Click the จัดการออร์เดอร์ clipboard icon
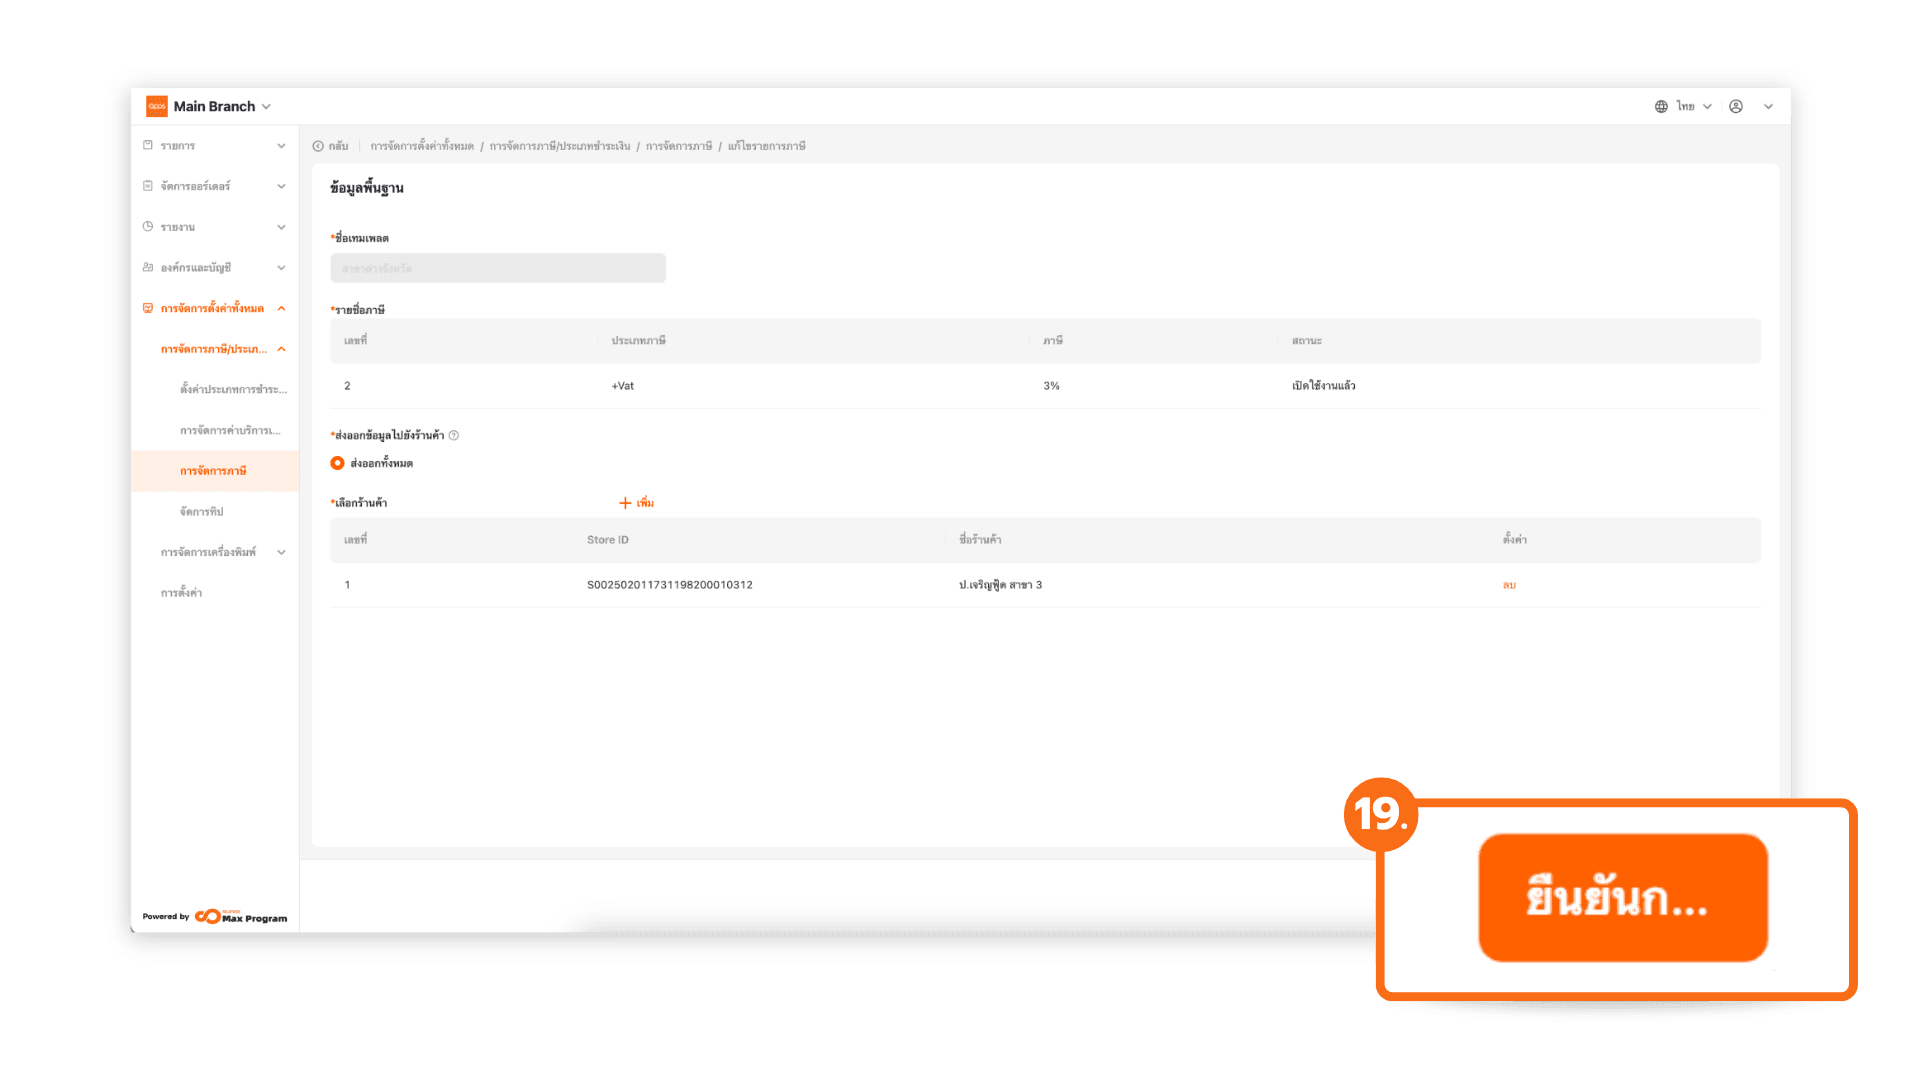1920x1080 pixels. tap(148, 186)
